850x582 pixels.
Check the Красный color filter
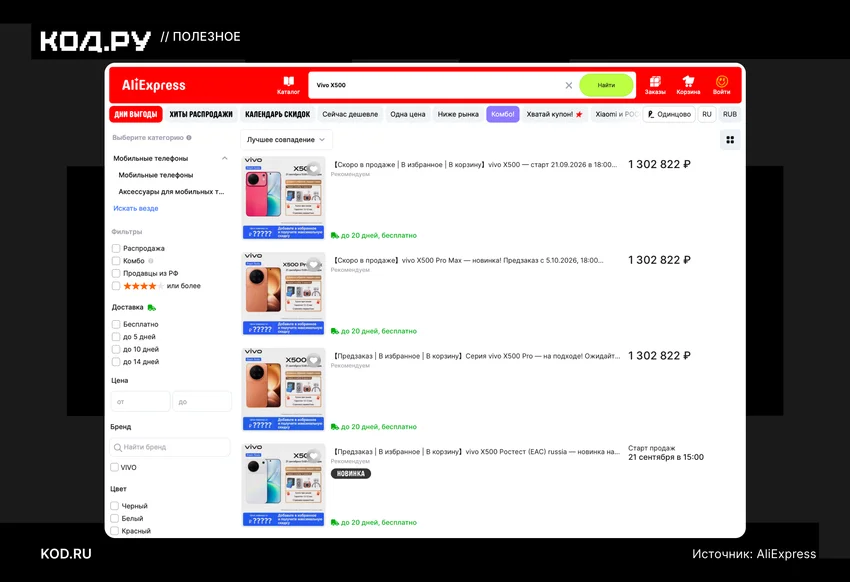click(114, 531)
